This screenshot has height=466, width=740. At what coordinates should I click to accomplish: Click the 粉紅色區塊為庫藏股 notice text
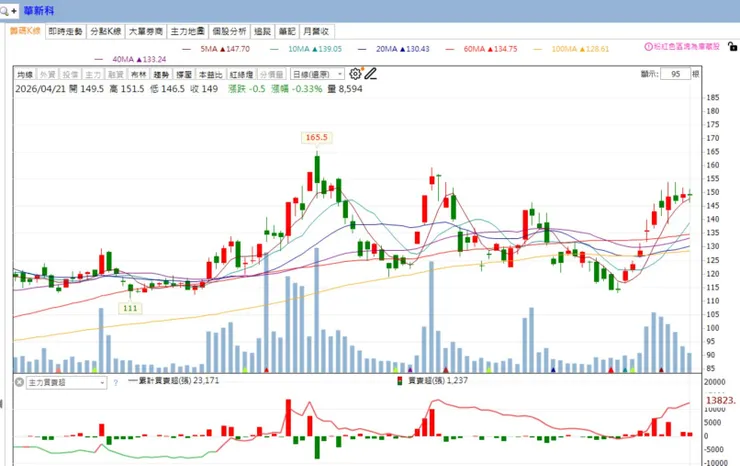687,47
